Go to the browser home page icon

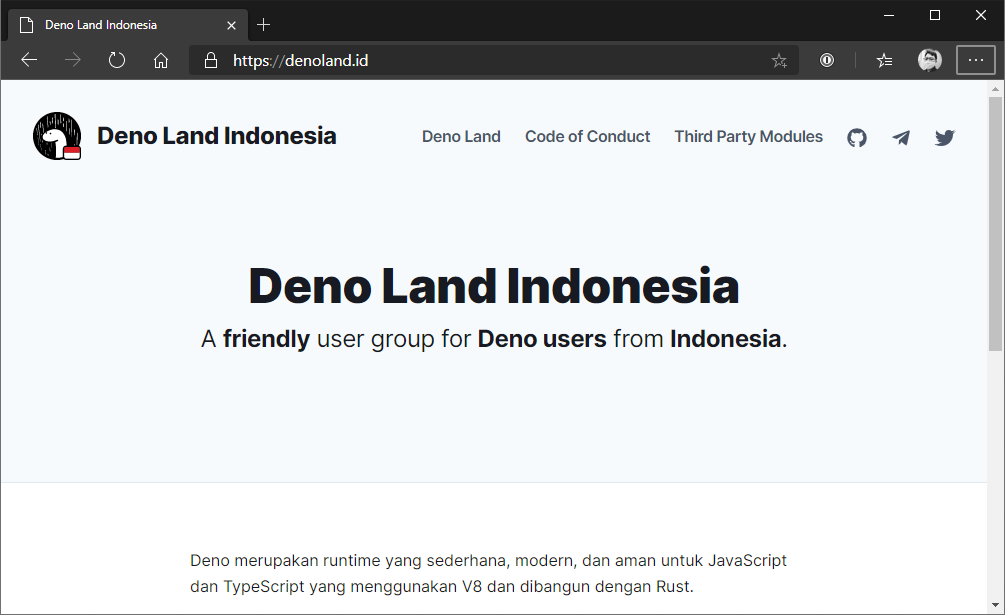161,60
